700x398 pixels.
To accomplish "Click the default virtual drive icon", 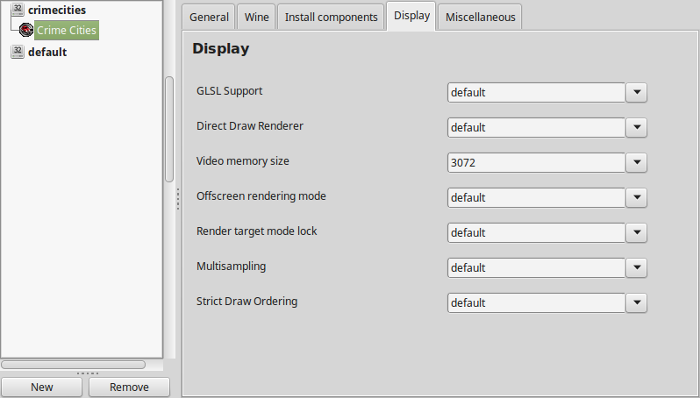I will (17, 52).
